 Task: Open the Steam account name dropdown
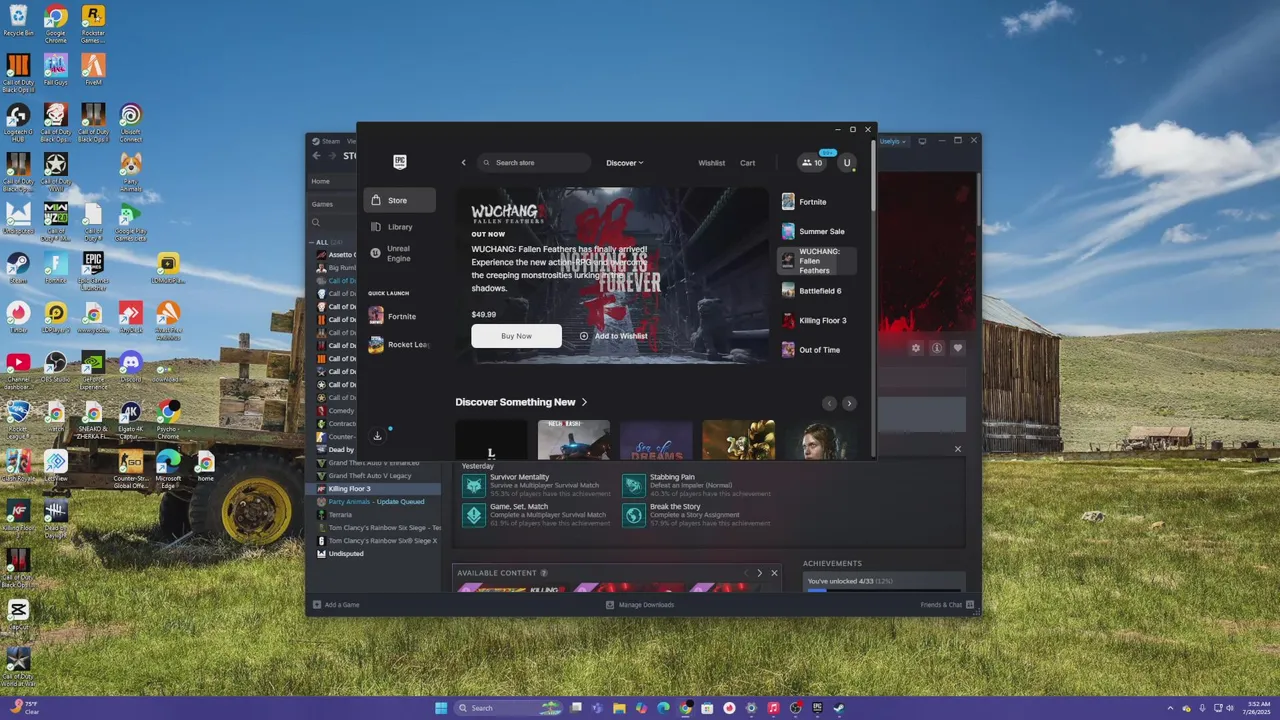pos(892,141)
